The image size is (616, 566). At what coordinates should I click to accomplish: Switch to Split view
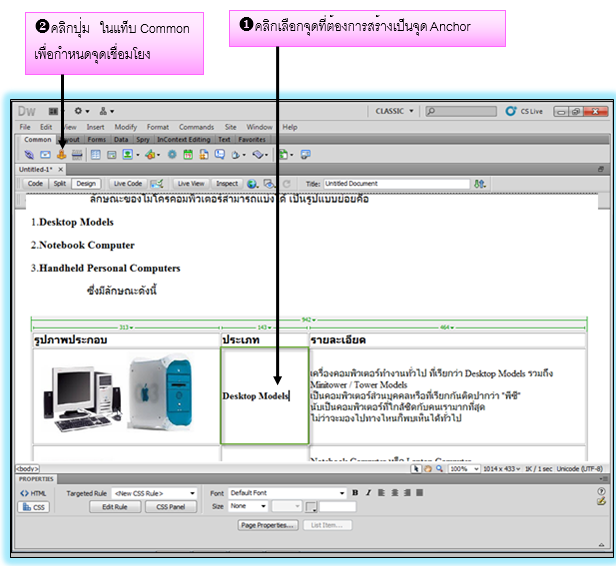coord(60,183)
